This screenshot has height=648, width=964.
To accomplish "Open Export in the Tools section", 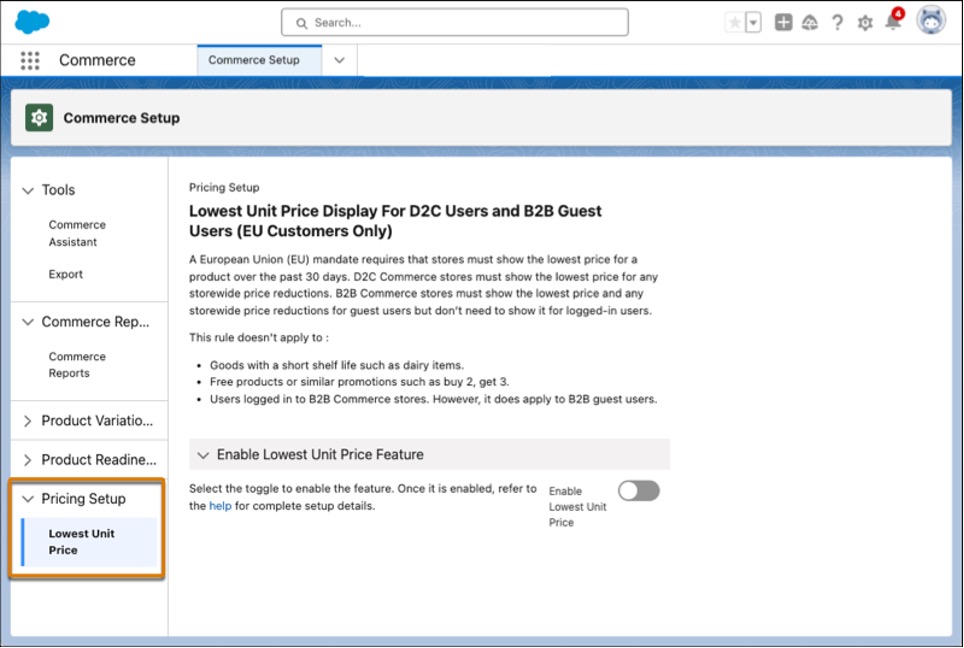I will (x=66, y=274).
